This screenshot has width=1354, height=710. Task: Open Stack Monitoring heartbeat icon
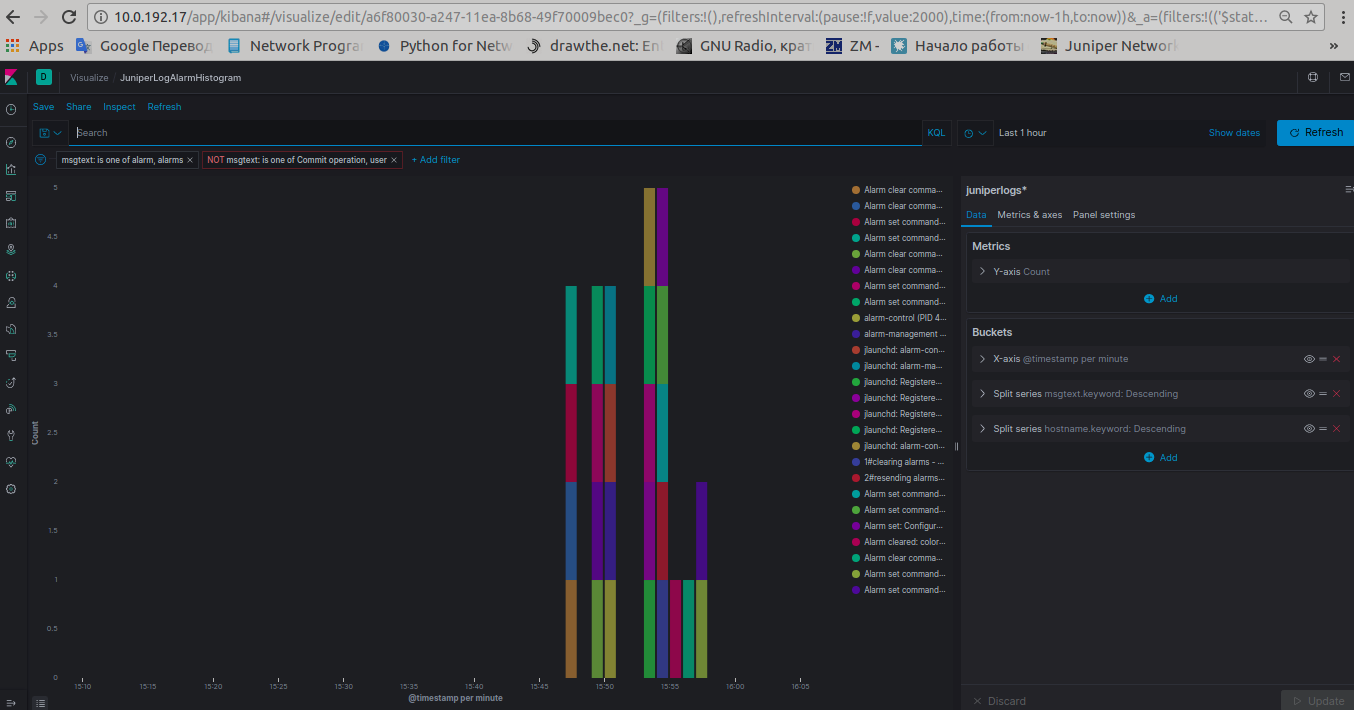click(11, 462)
